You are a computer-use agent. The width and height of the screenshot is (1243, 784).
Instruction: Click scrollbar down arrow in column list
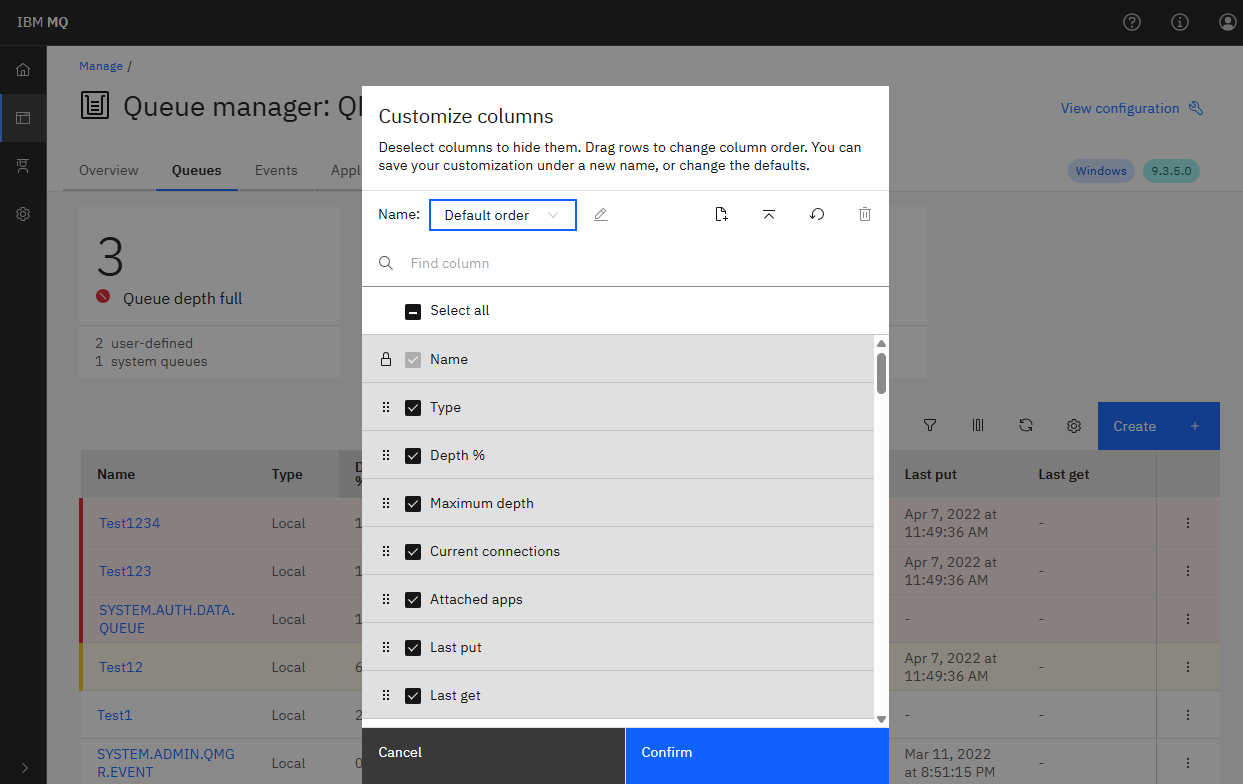tap(881, 719)
